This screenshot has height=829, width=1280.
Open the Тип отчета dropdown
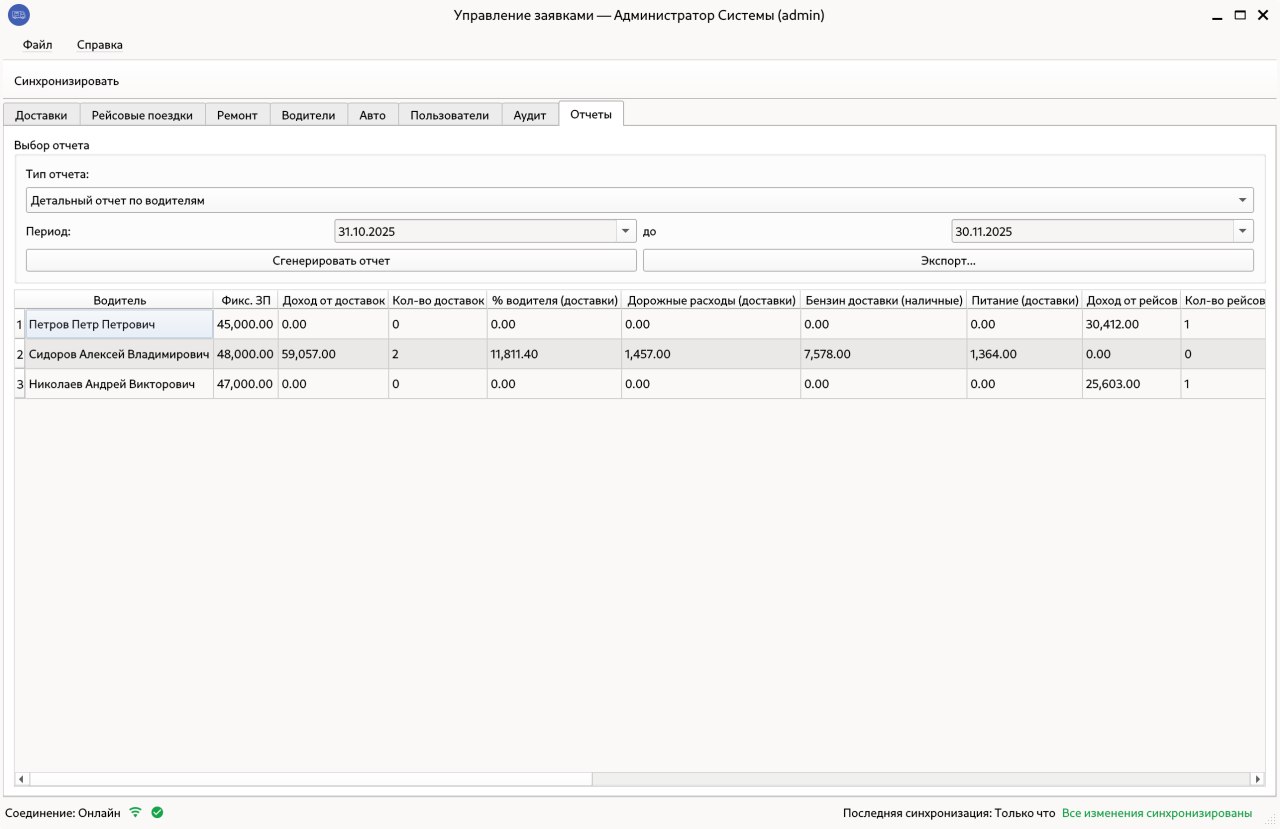click(x=640, y=200)
